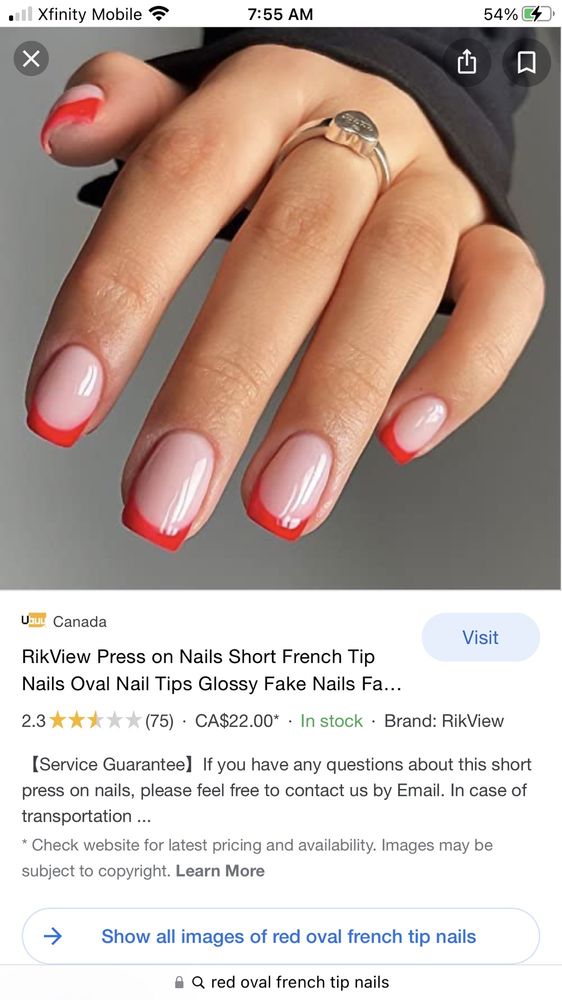Tap the Service Guarantee description text
The image size is (562, 1000).
(x=276, y=790)
